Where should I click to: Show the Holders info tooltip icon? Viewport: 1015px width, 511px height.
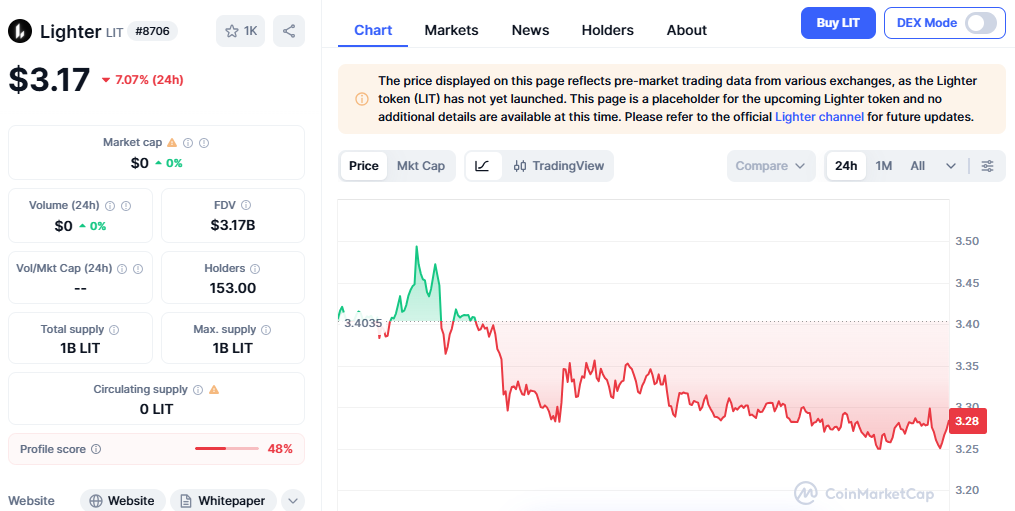(x=255, y=268)
